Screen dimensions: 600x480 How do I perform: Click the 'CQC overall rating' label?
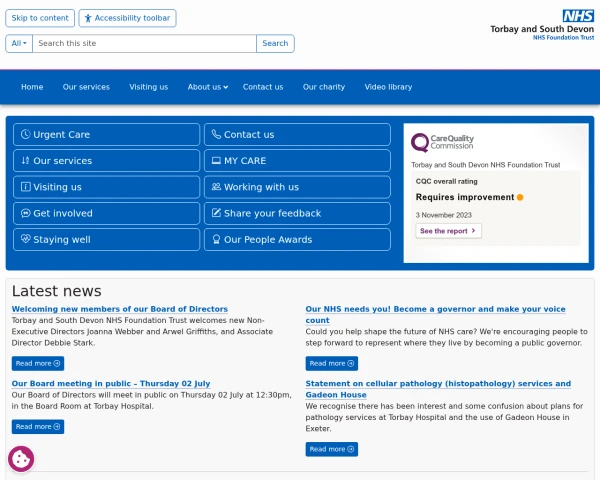pos(447,181)
